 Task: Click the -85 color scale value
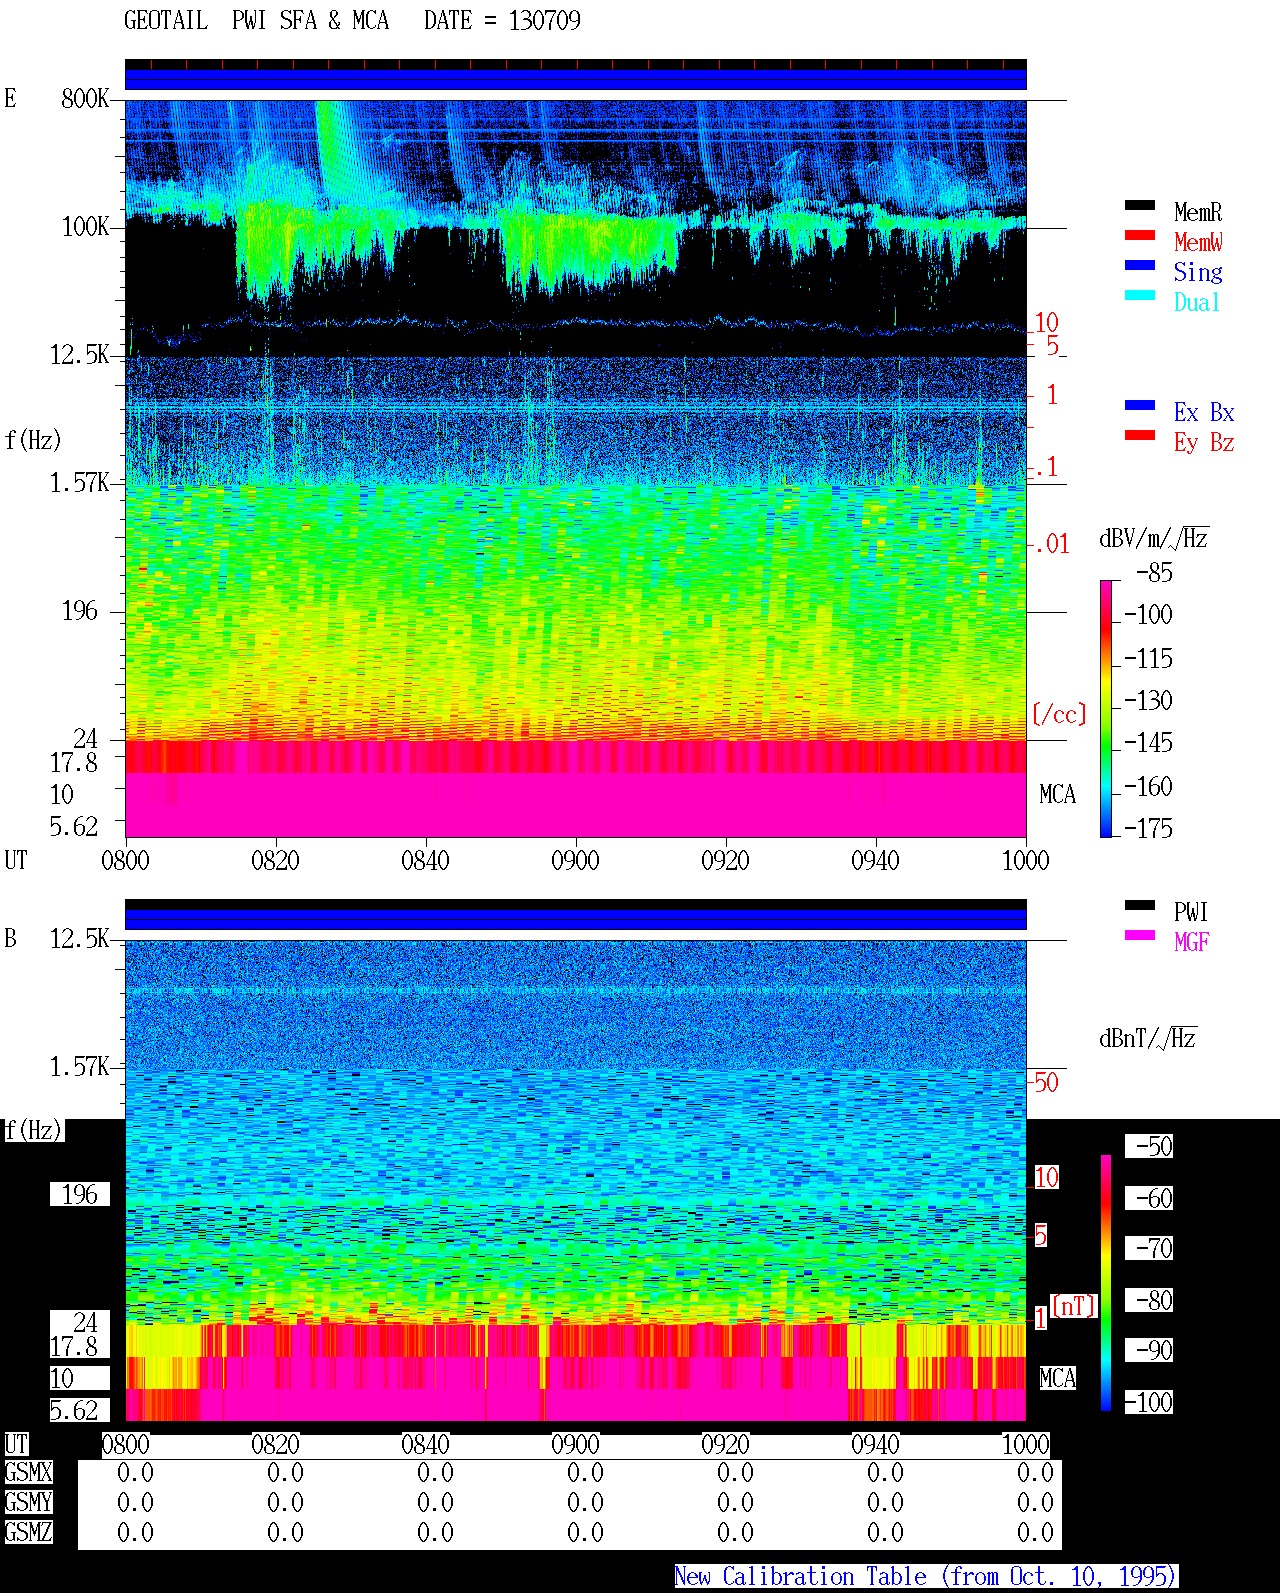pos(1154,574)
